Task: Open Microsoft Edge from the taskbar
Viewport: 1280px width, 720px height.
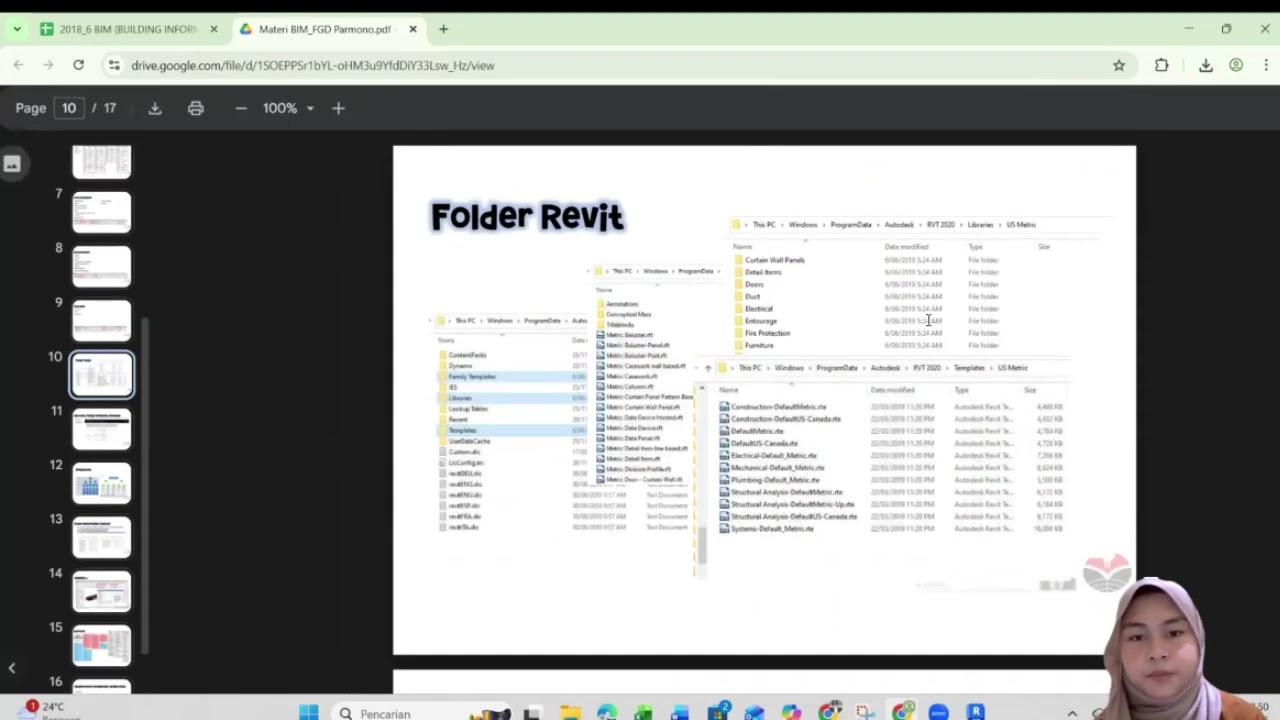Action: point(607,713)
